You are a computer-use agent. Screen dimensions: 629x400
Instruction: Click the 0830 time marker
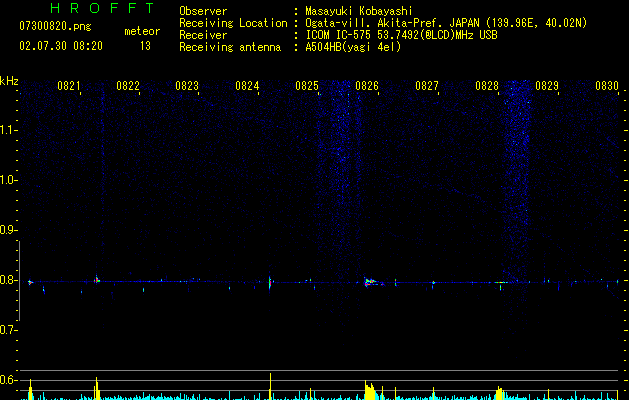point(607,86)
